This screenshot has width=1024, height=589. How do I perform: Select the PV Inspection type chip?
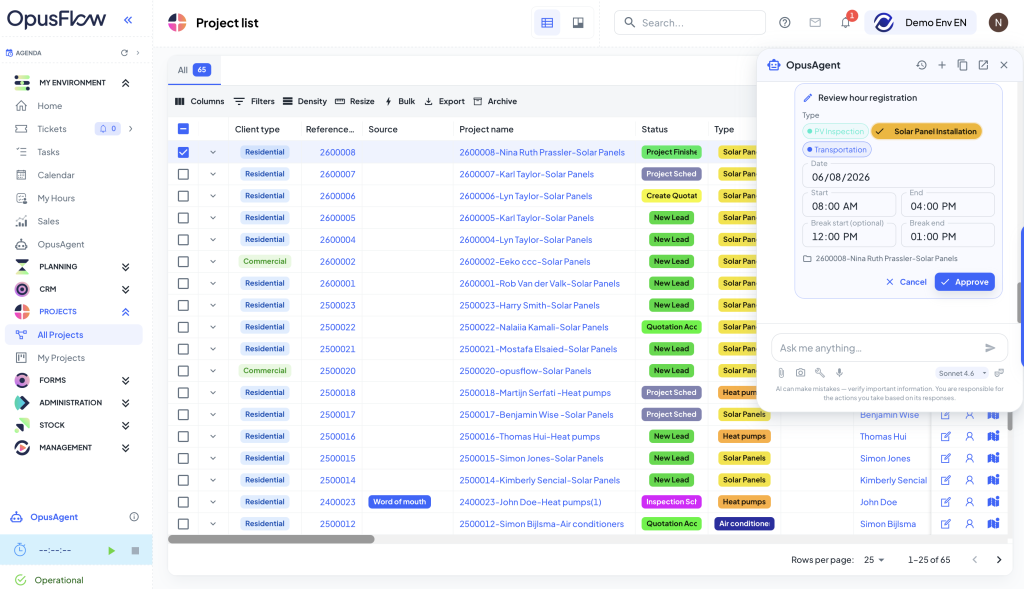[x=835, y=131]
